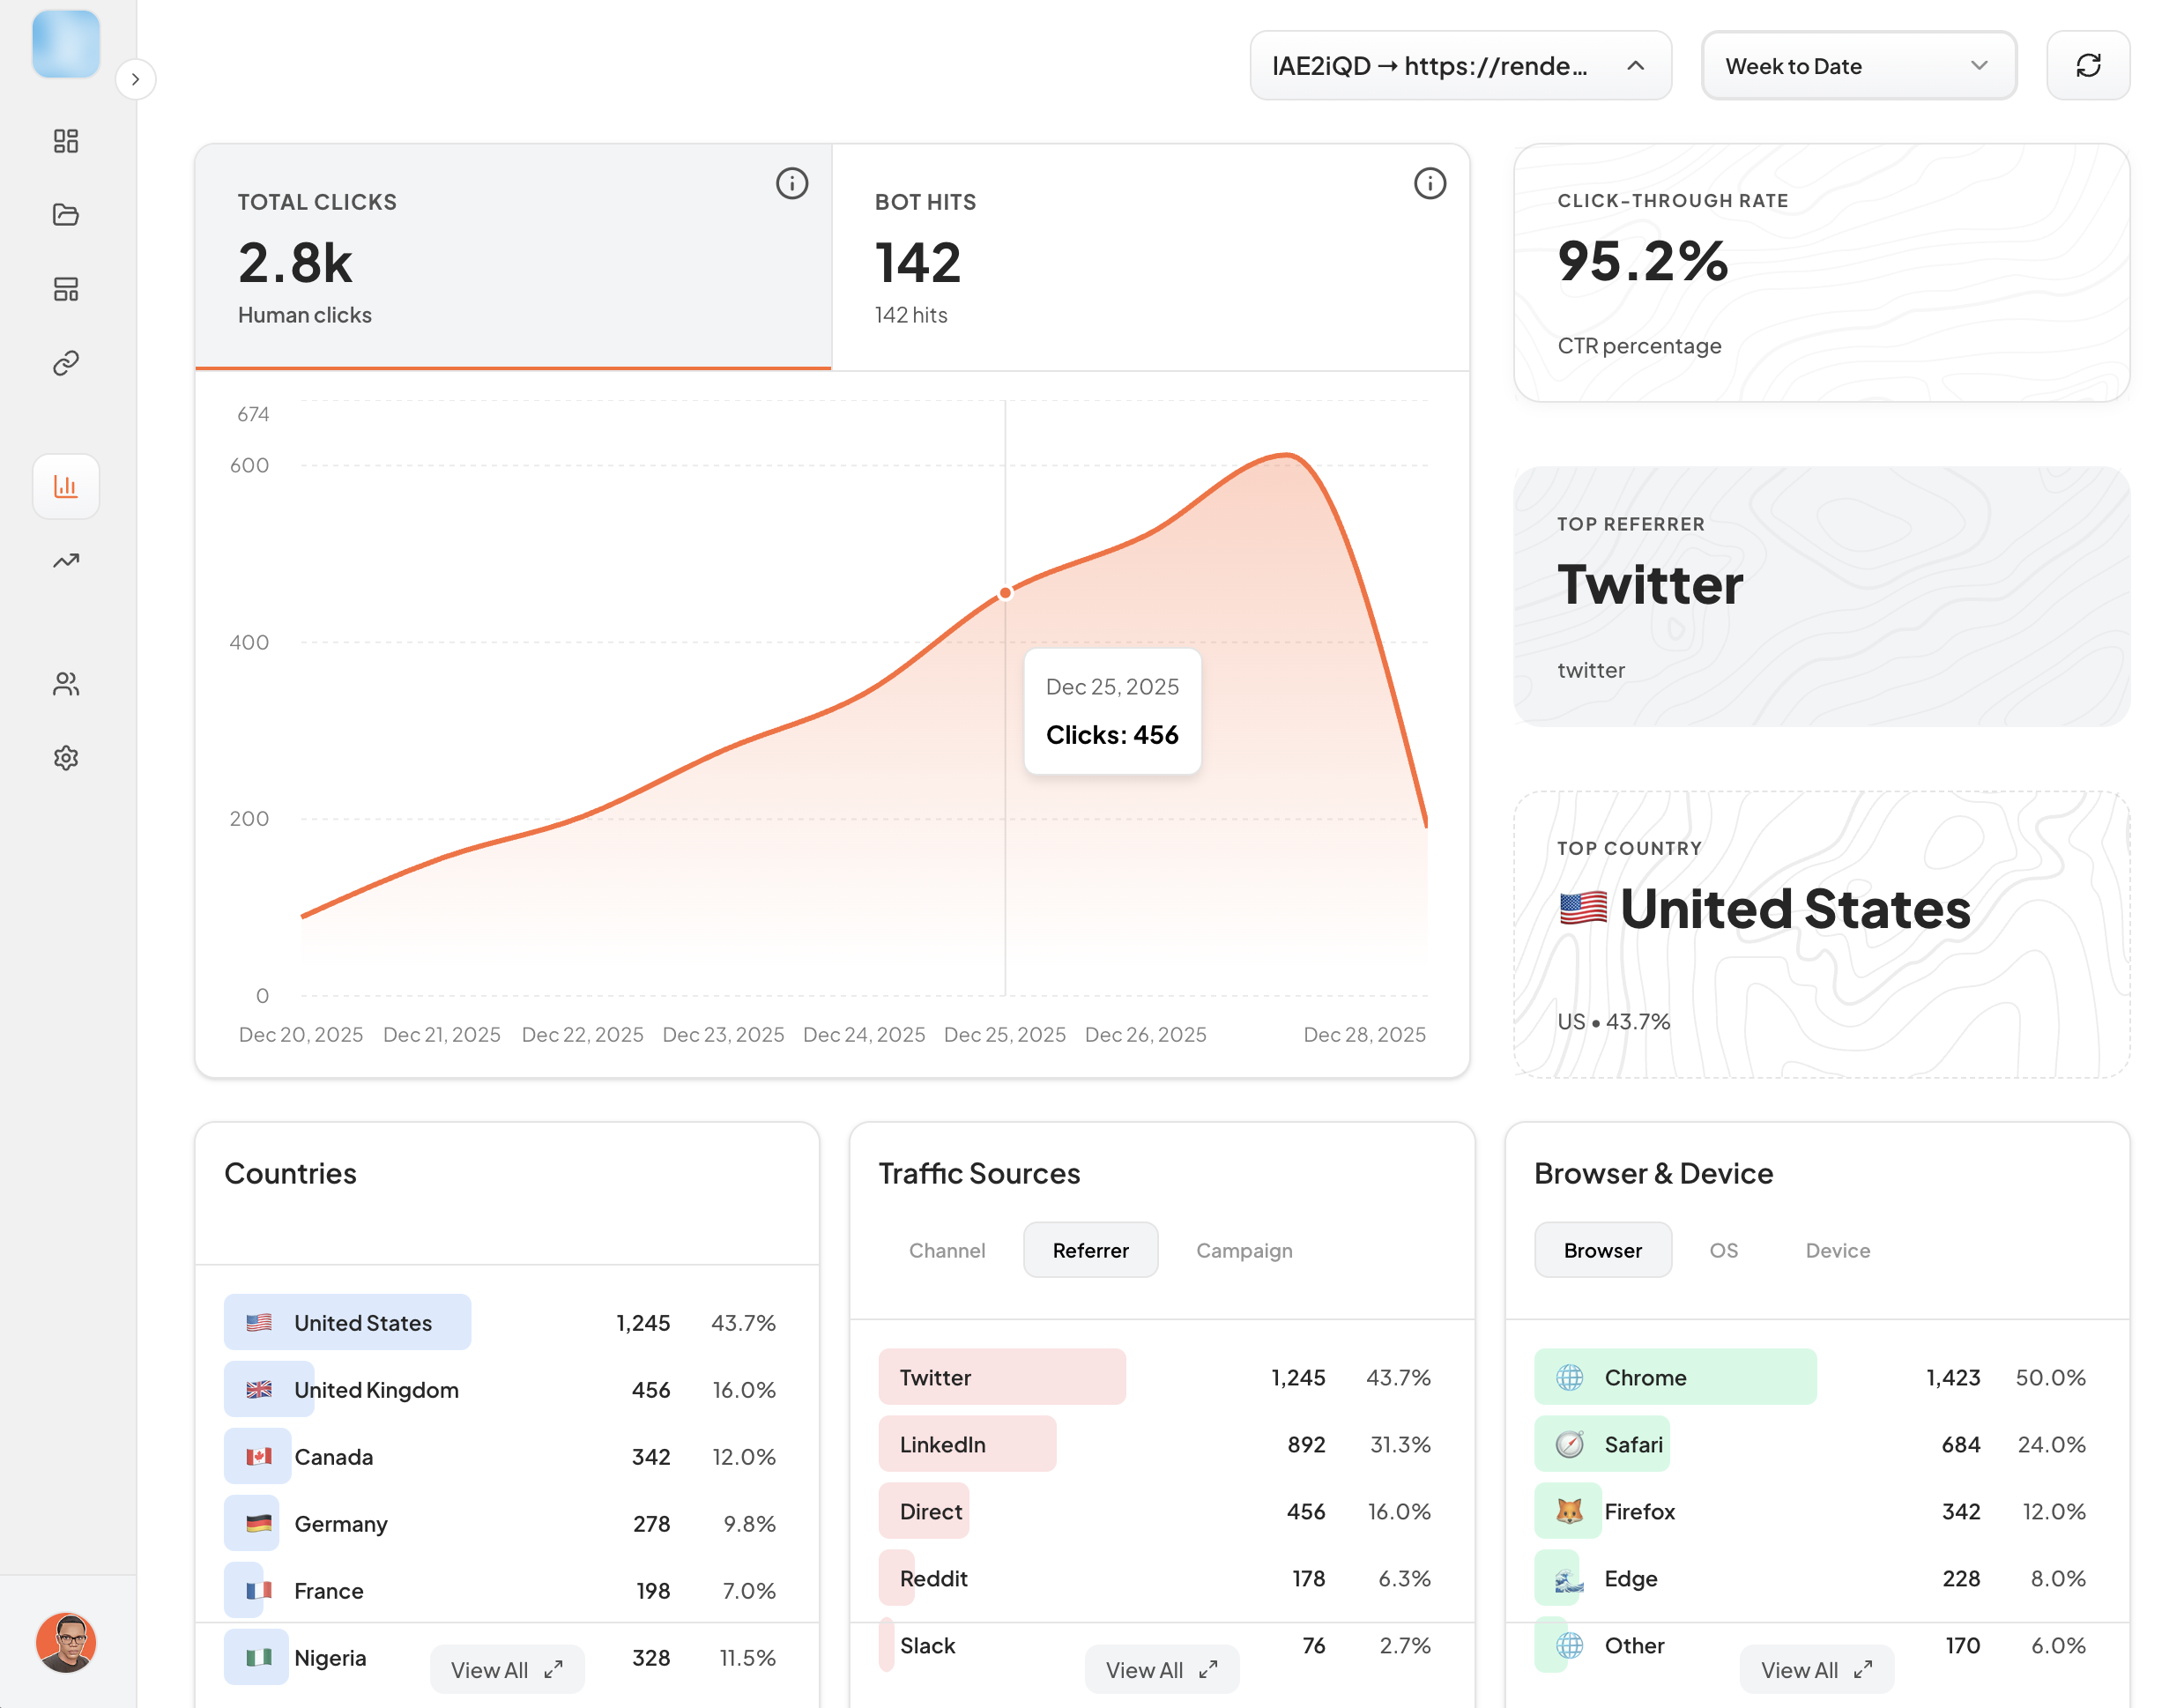This screenshot has width=2184, height=1708.
Task: Open the bar chart analytics icon
Action: [x=66, y=487]
